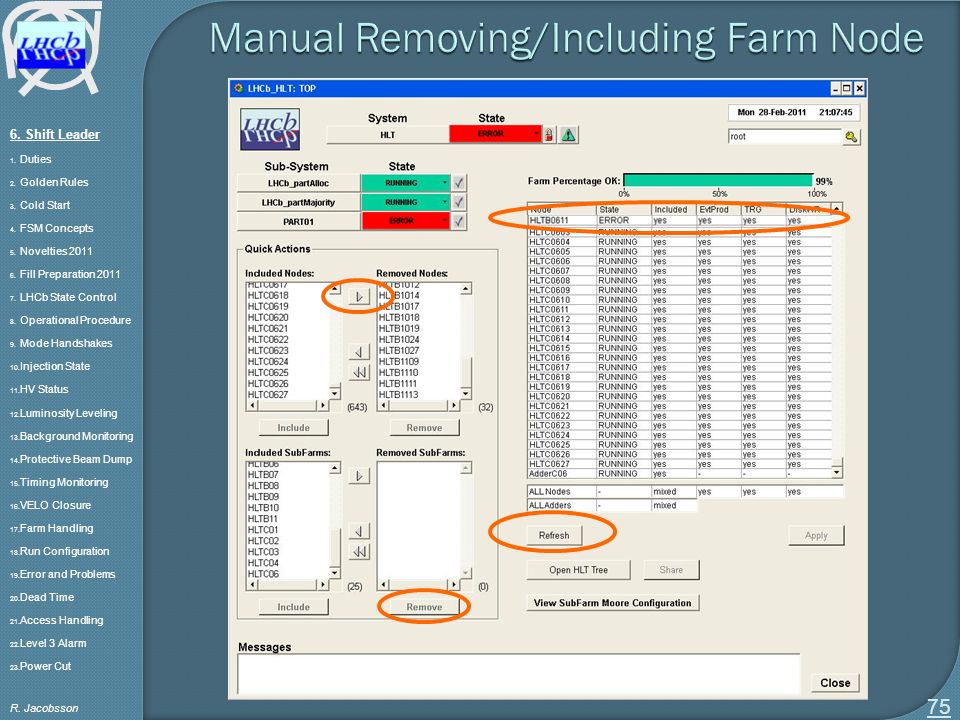The image size is (960, 720).
Task: Click the root username input field
Action: (x=785, y=137)
